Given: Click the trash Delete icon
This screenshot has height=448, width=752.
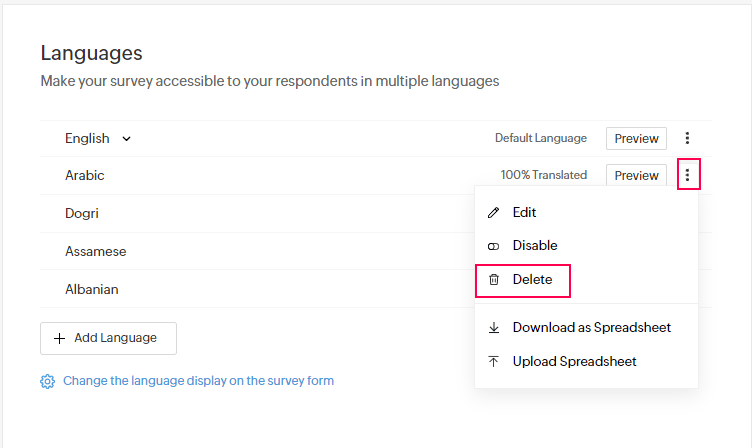Looking at the screenshot, I should 493,280.
